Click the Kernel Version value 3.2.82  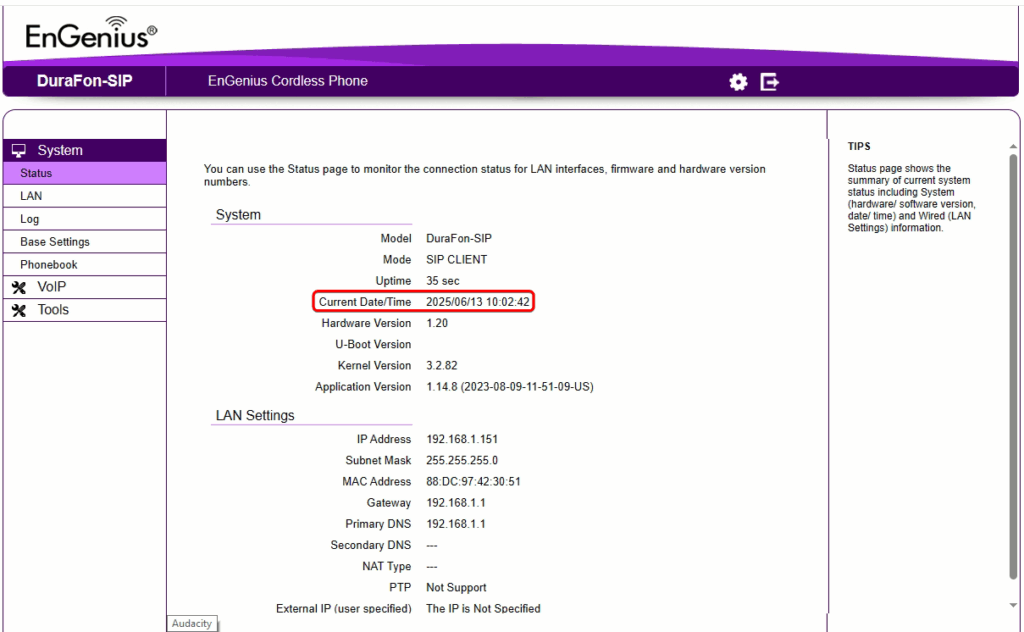tap(441, 366)
